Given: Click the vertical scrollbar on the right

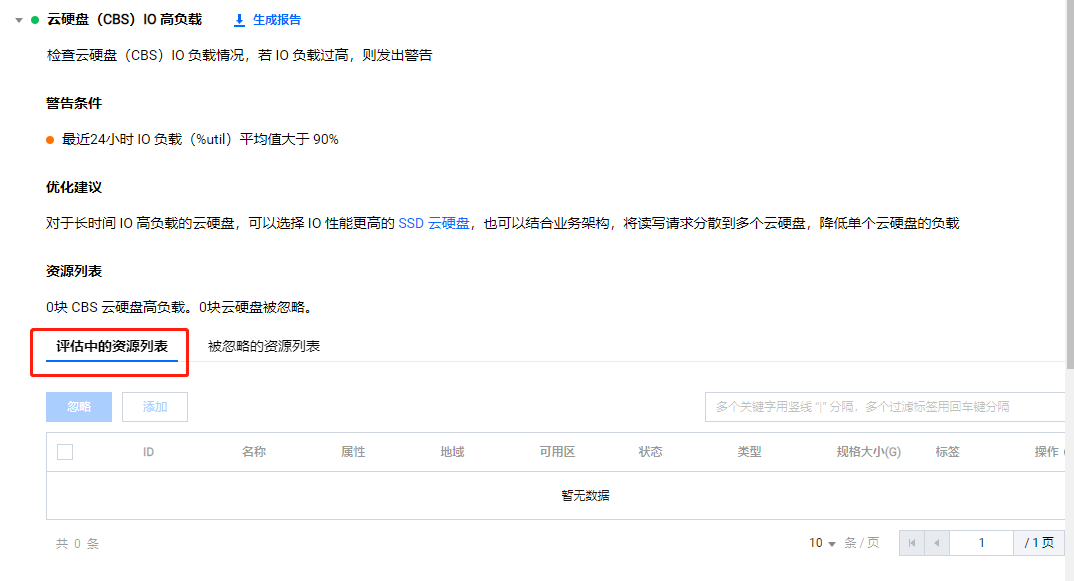Looking at the screenshot, I should 1070,185.
